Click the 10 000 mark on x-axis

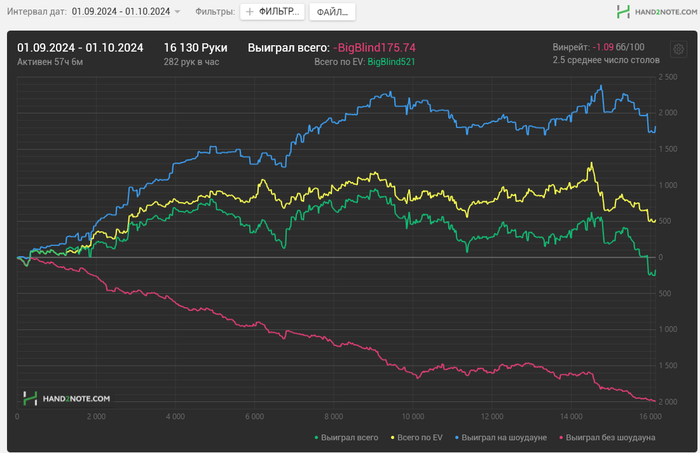413,415
